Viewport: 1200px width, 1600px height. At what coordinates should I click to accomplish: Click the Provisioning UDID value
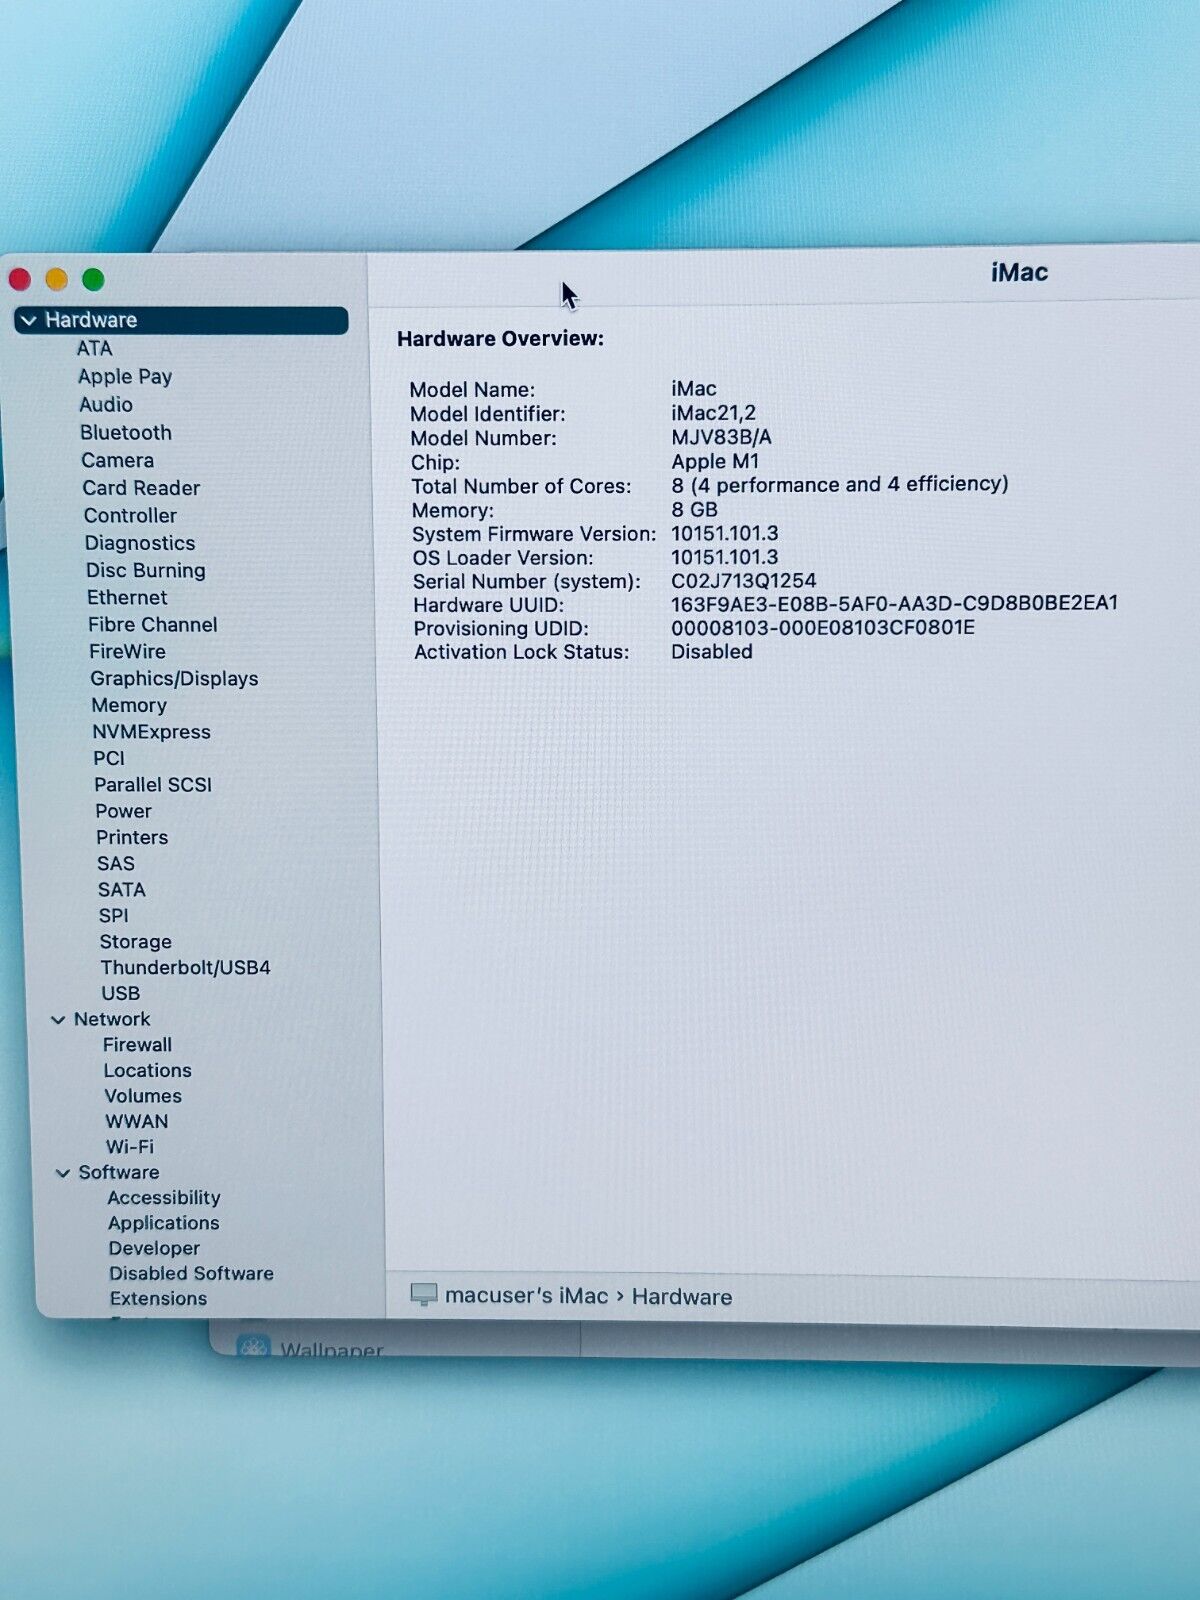coord(822,628)
